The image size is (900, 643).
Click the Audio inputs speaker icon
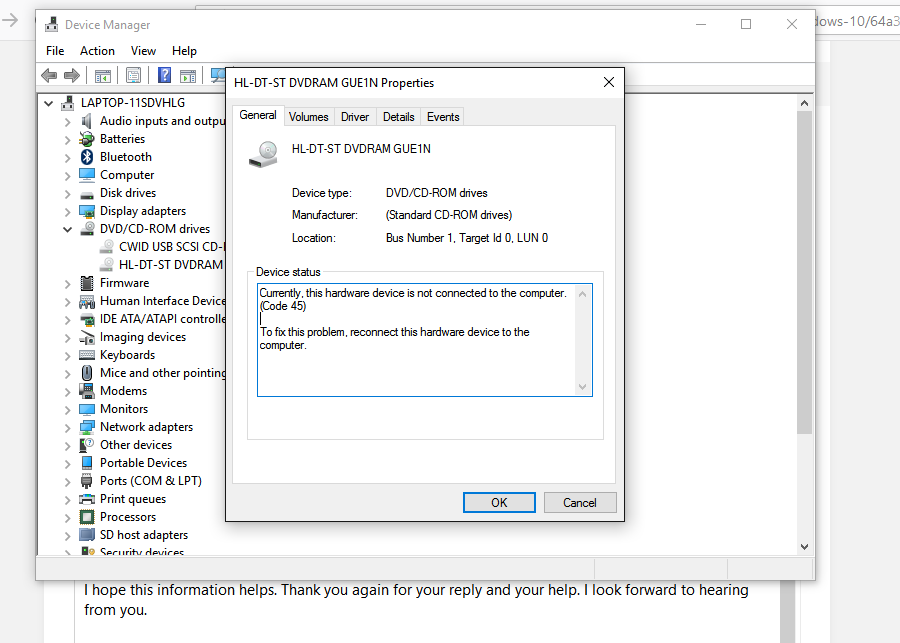pyautogui.click(x=87, y=121)
